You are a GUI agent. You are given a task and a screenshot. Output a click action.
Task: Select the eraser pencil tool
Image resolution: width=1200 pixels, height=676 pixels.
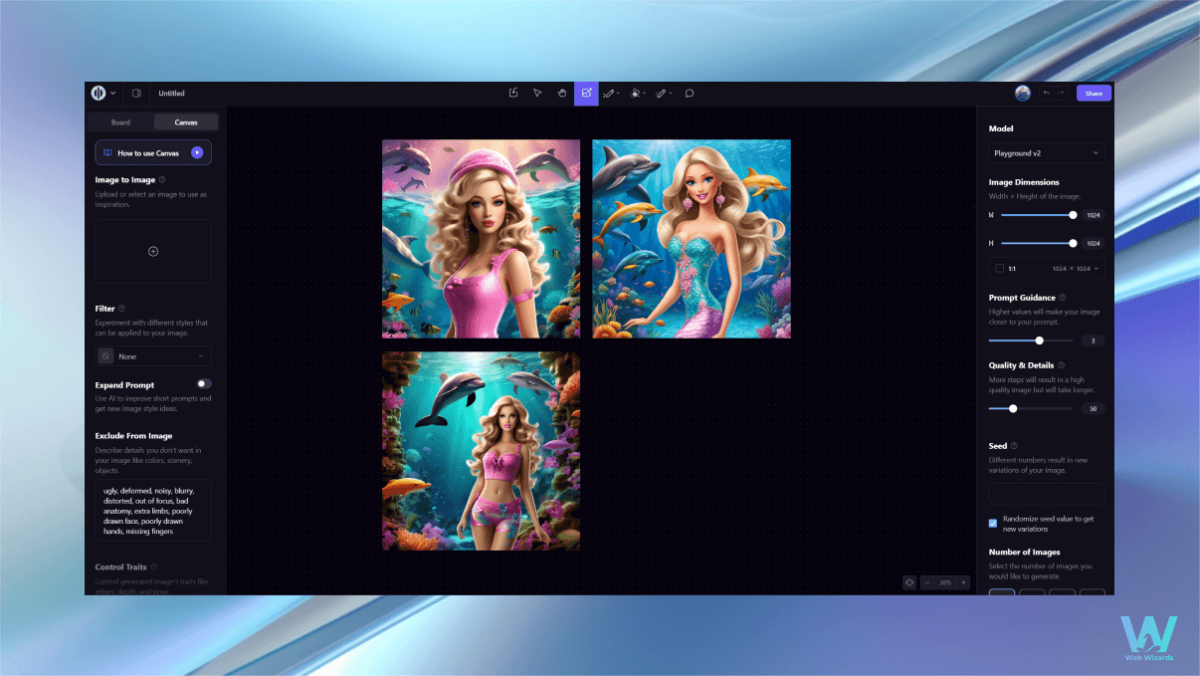(661, 93)
